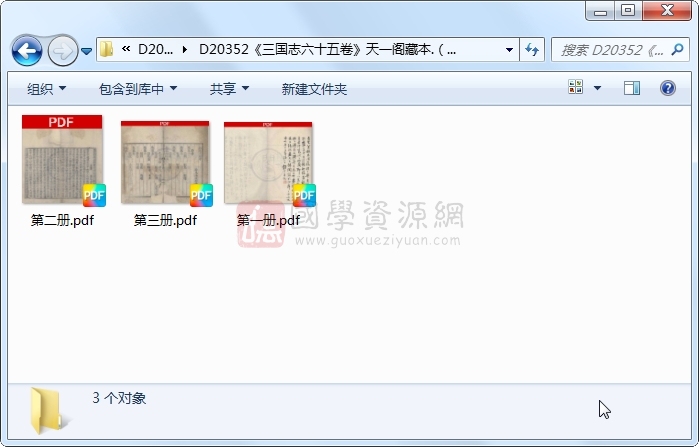The width and height of the screenshot is (699, 447).
Task: Select 第二册.pdf thumbnail
Action: pos(62,160)
